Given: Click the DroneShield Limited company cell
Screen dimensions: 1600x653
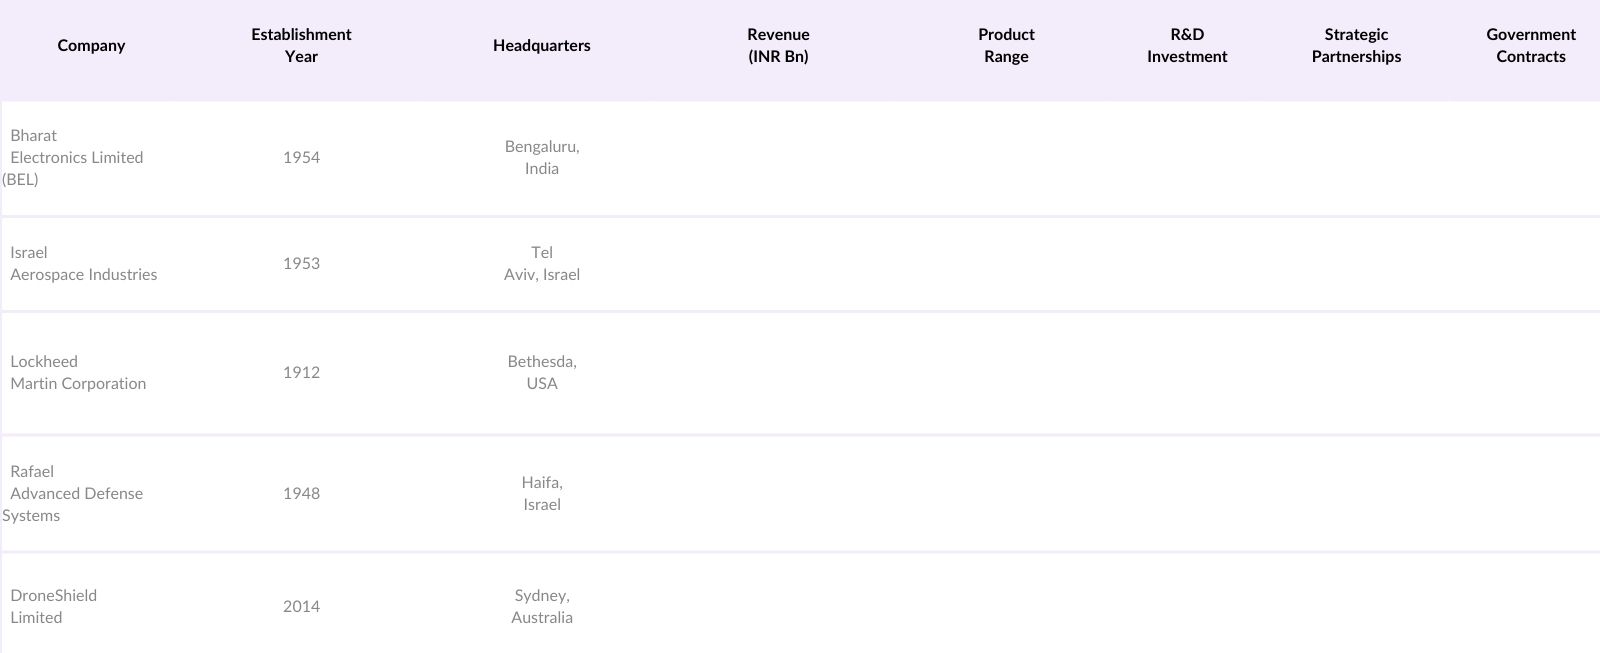Looking at the screenshot, I should click(x=53, y=606).
